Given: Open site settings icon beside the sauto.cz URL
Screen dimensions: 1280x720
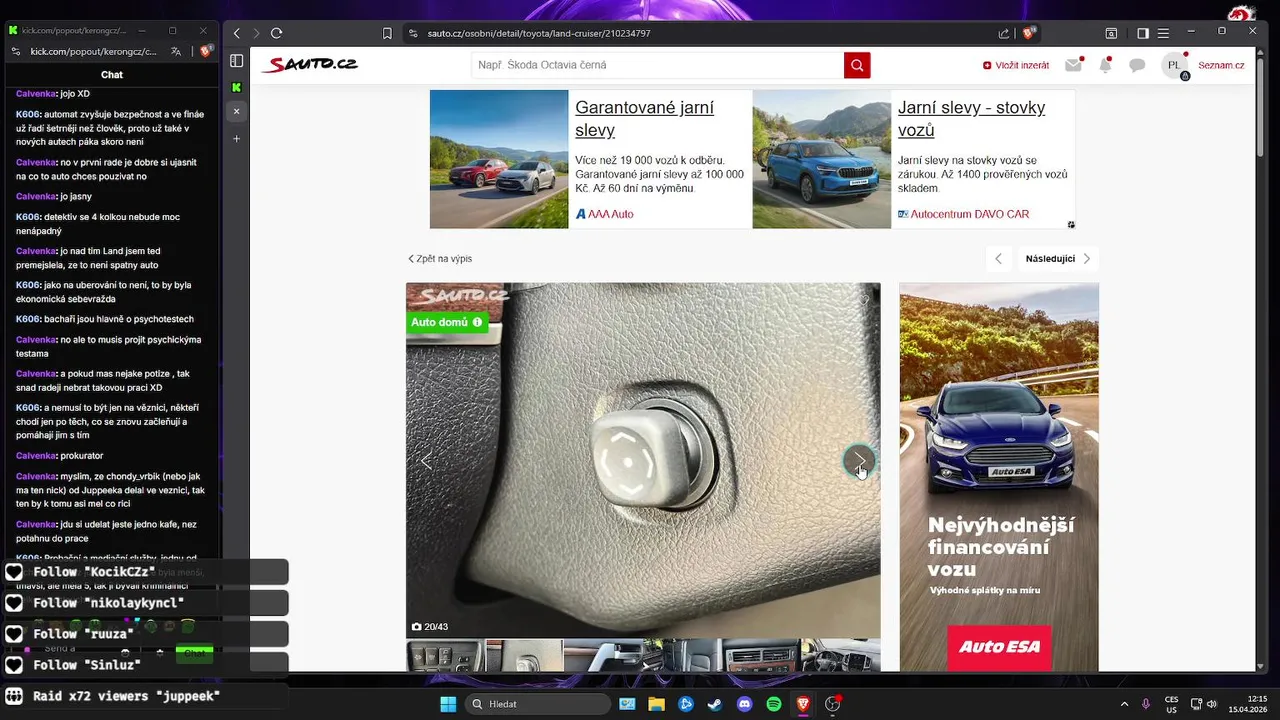Looking at the screenshot, I should (x=413, y=33).
